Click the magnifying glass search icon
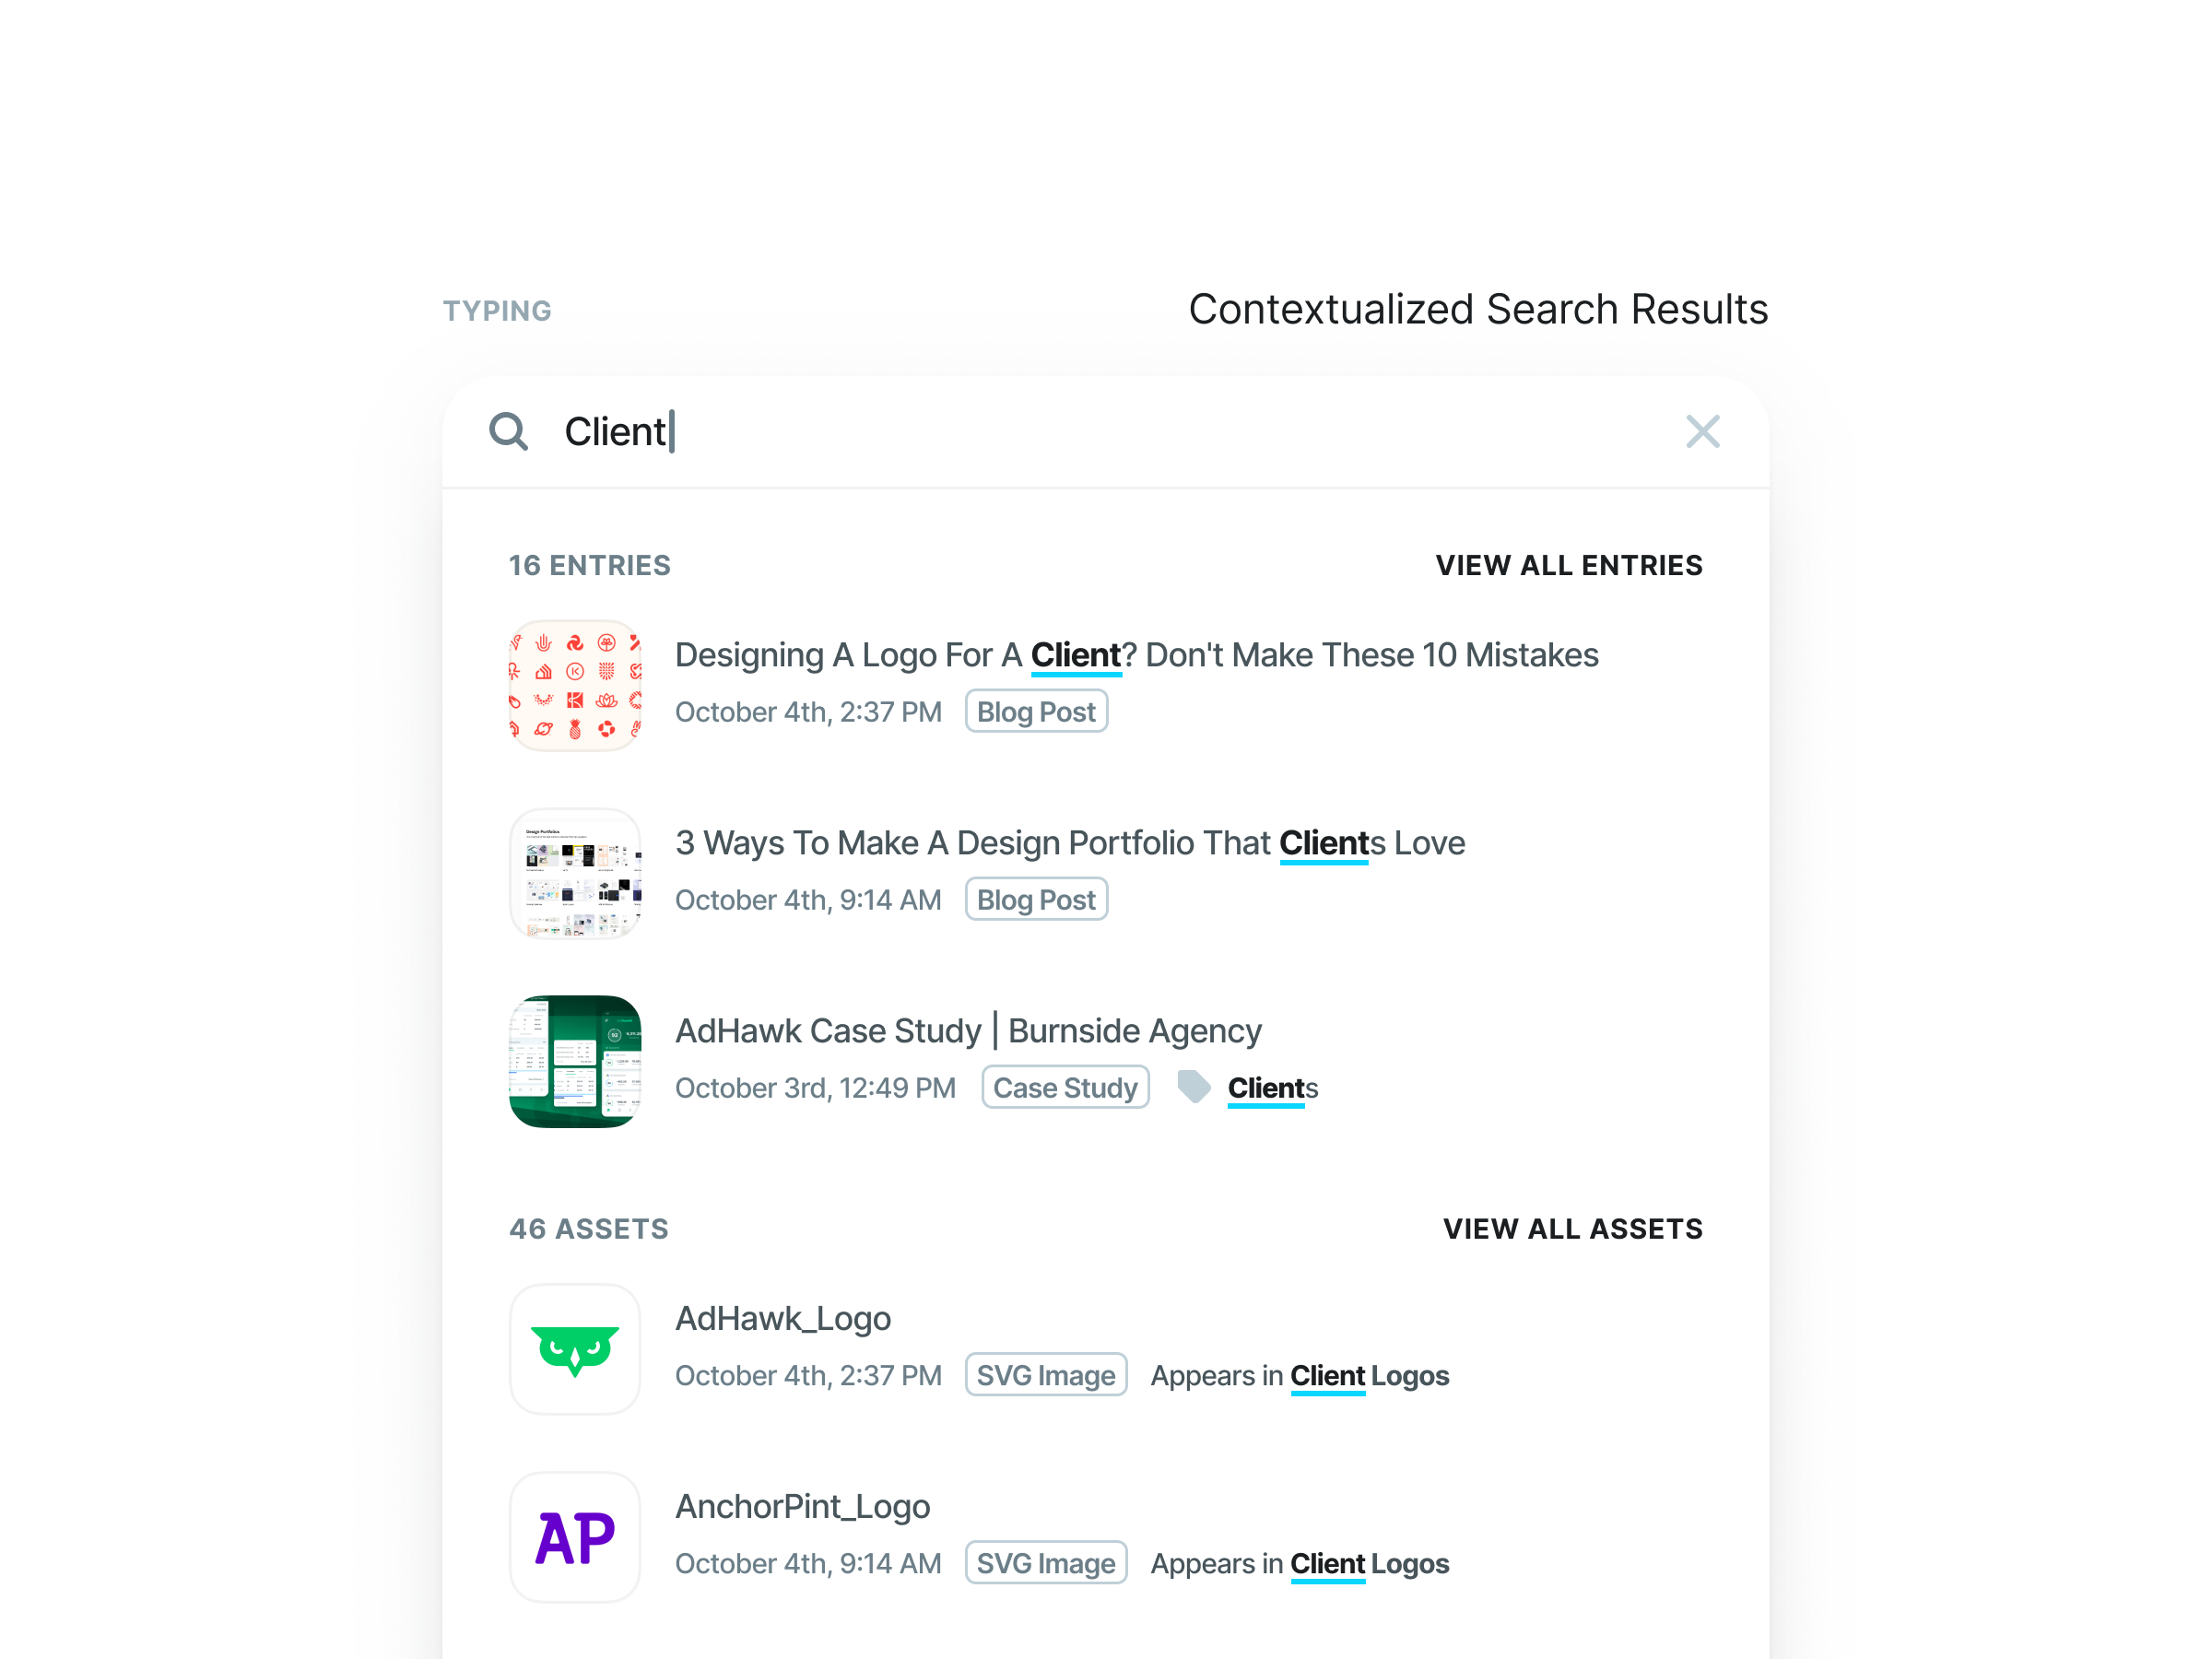 [x=510, y=431]
